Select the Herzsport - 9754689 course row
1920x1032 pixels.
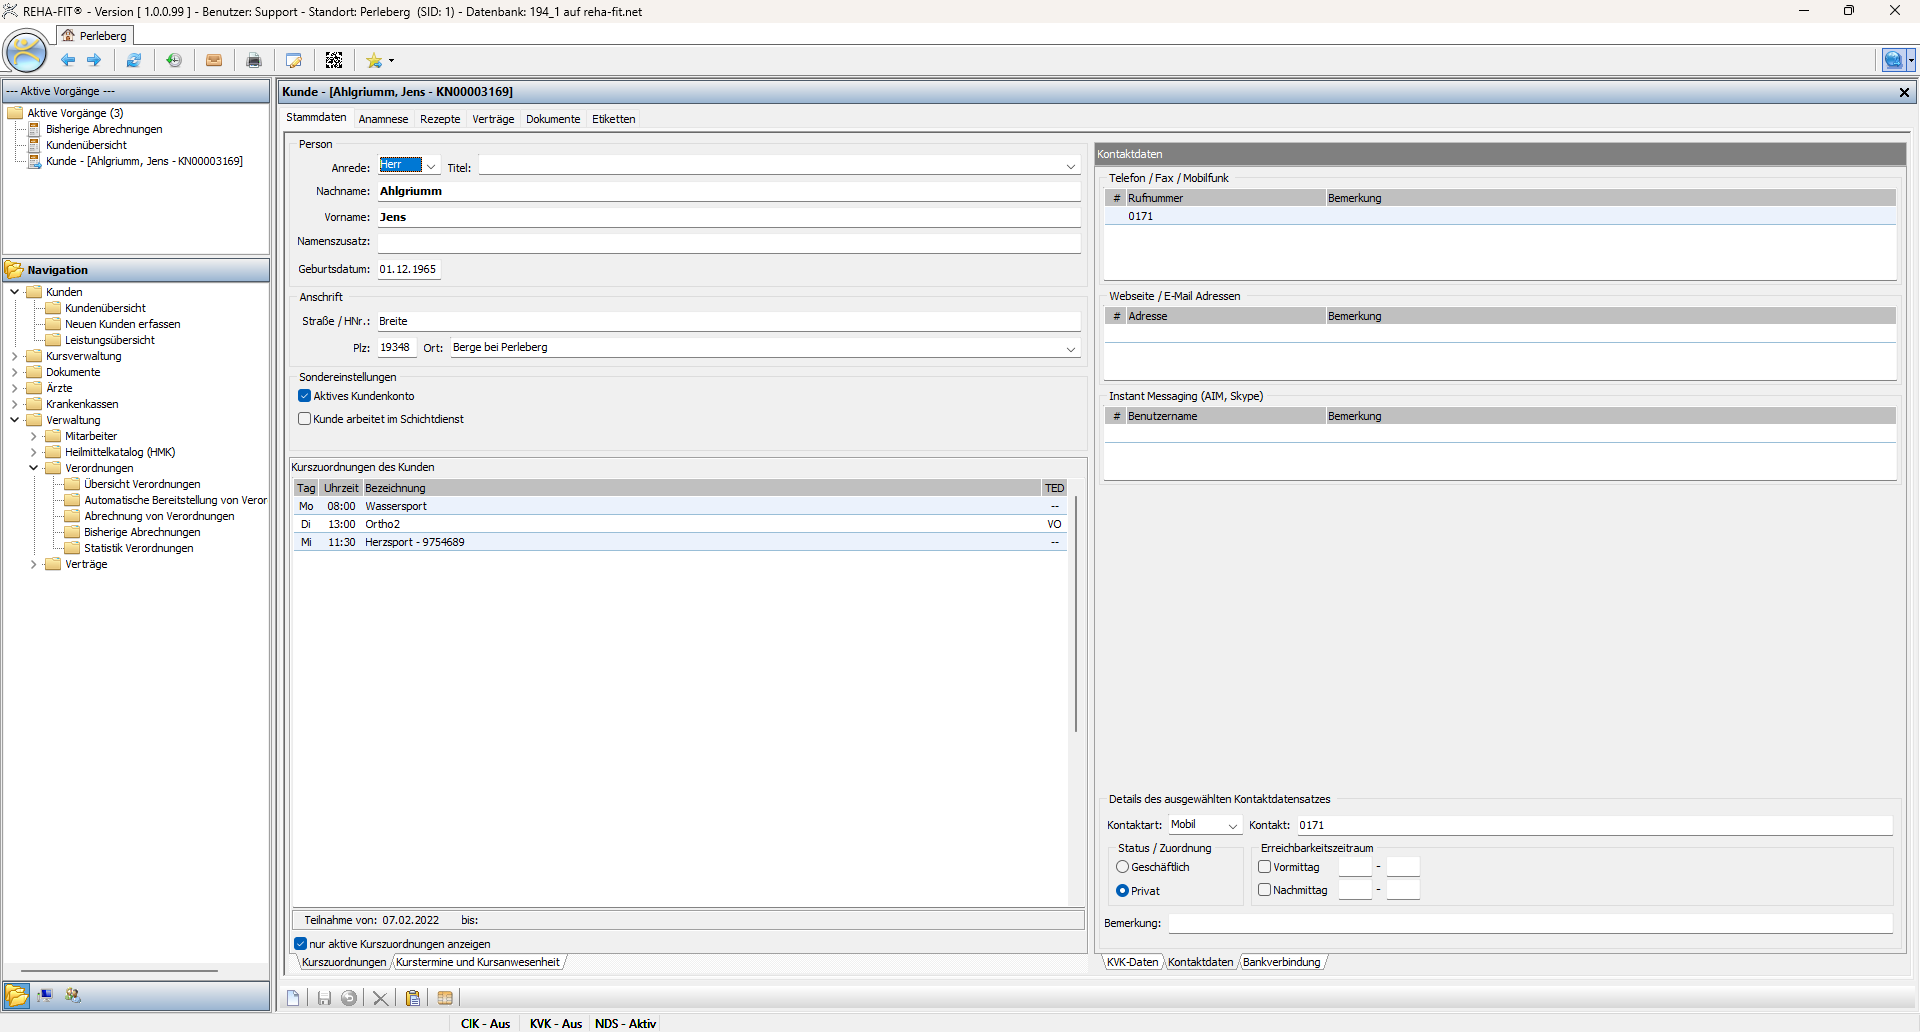[x=680, y=542]
